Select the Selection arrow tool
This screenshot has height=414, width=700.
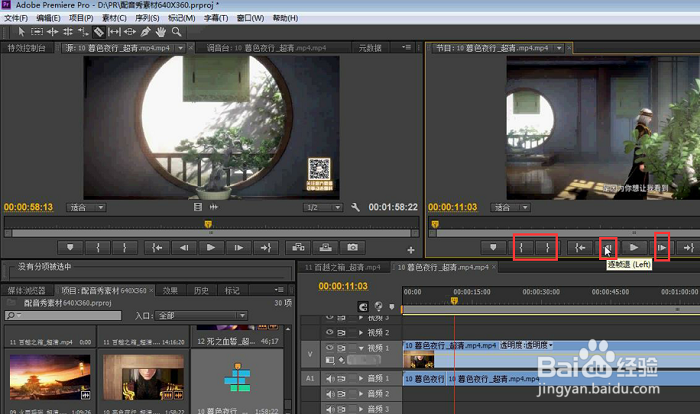click(21, 32)
